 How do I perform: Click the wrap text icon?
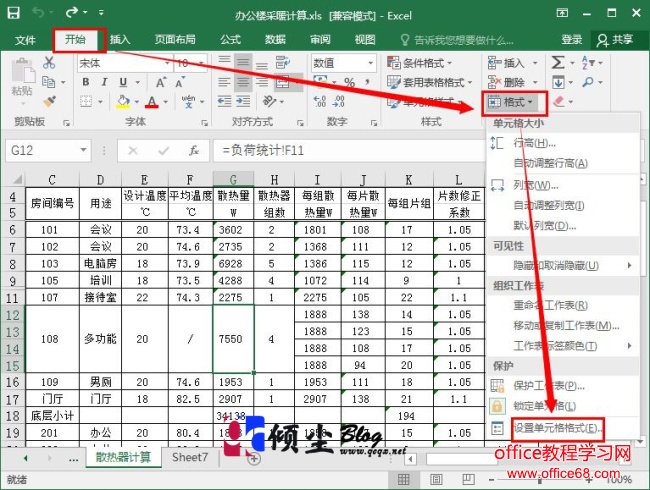(x=283, y=63)
